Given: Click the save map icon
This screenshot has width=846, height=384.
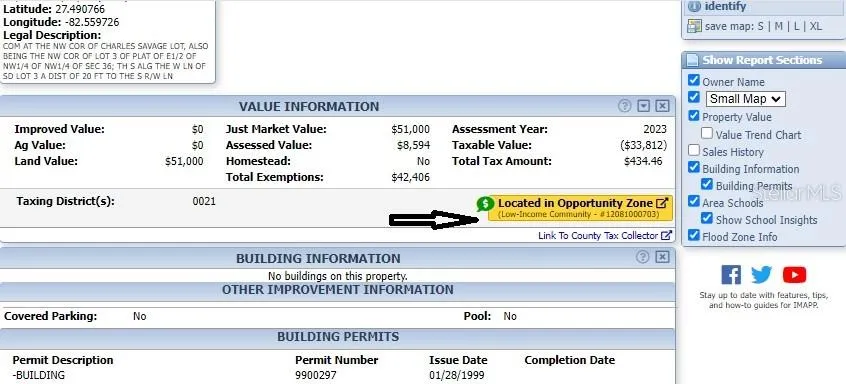Looking at the screenshot, I should [694, 26].
